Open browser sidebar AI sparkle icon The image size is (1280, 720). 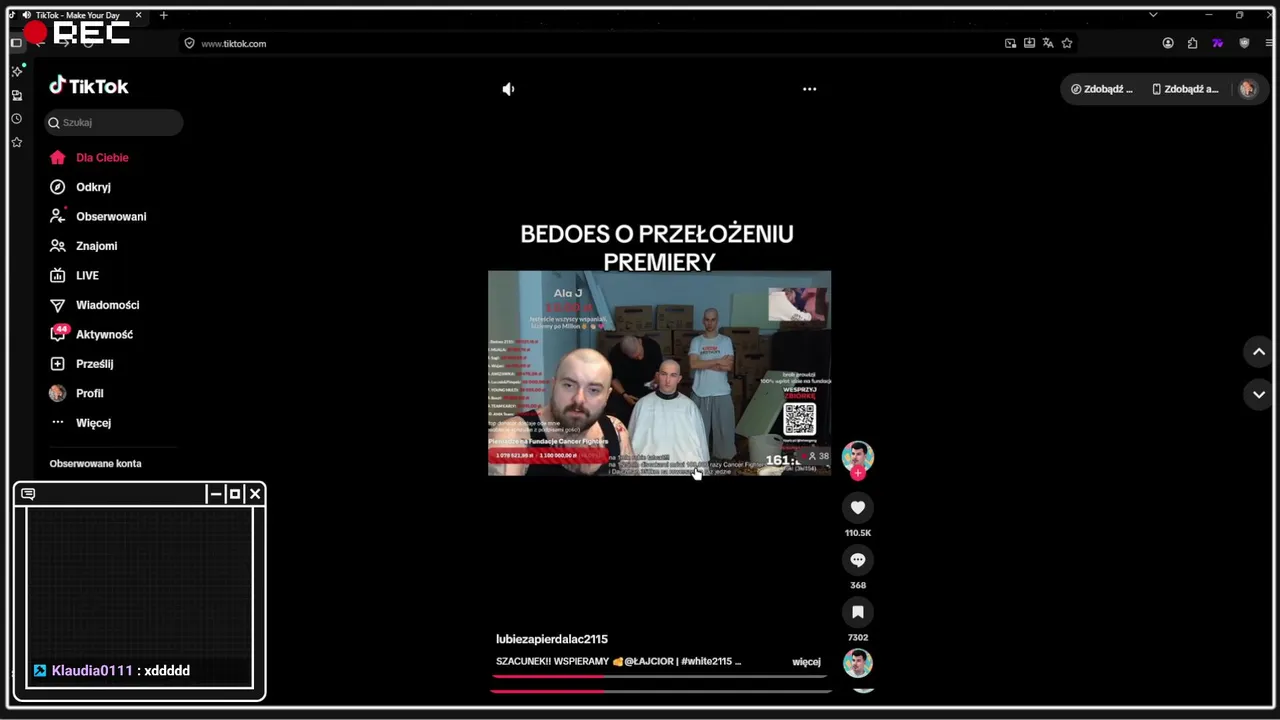pyautogui.click(x=17, y=71)
